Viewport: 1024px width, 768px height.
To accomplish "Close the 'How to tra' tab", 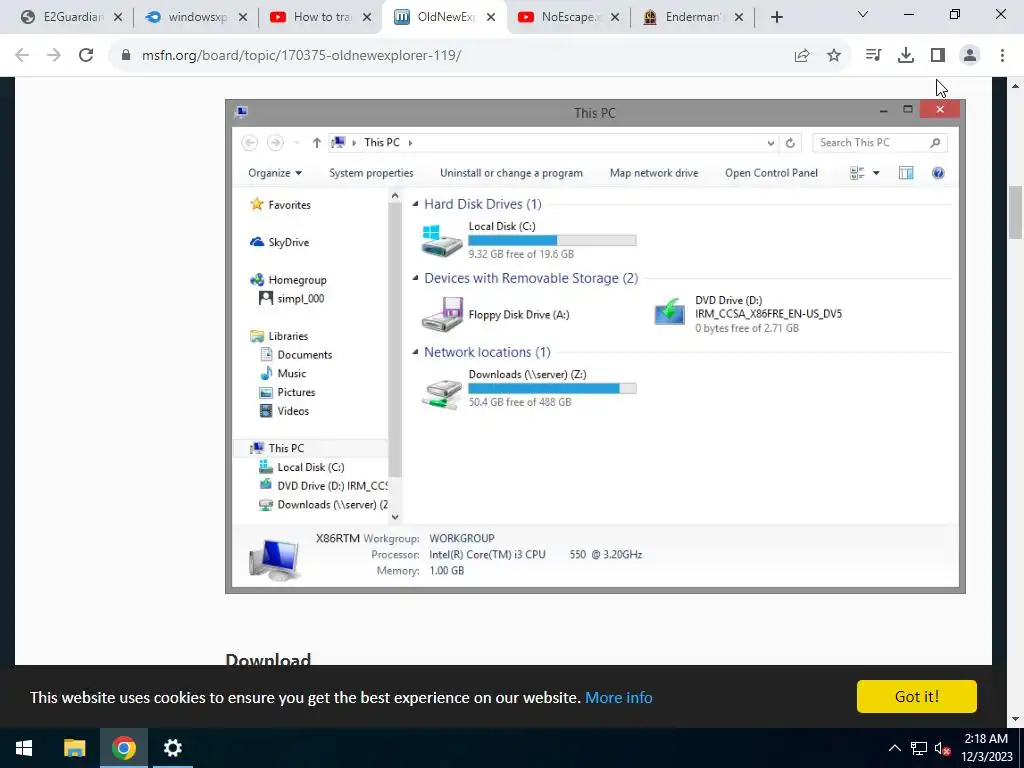I will (367, 18).
